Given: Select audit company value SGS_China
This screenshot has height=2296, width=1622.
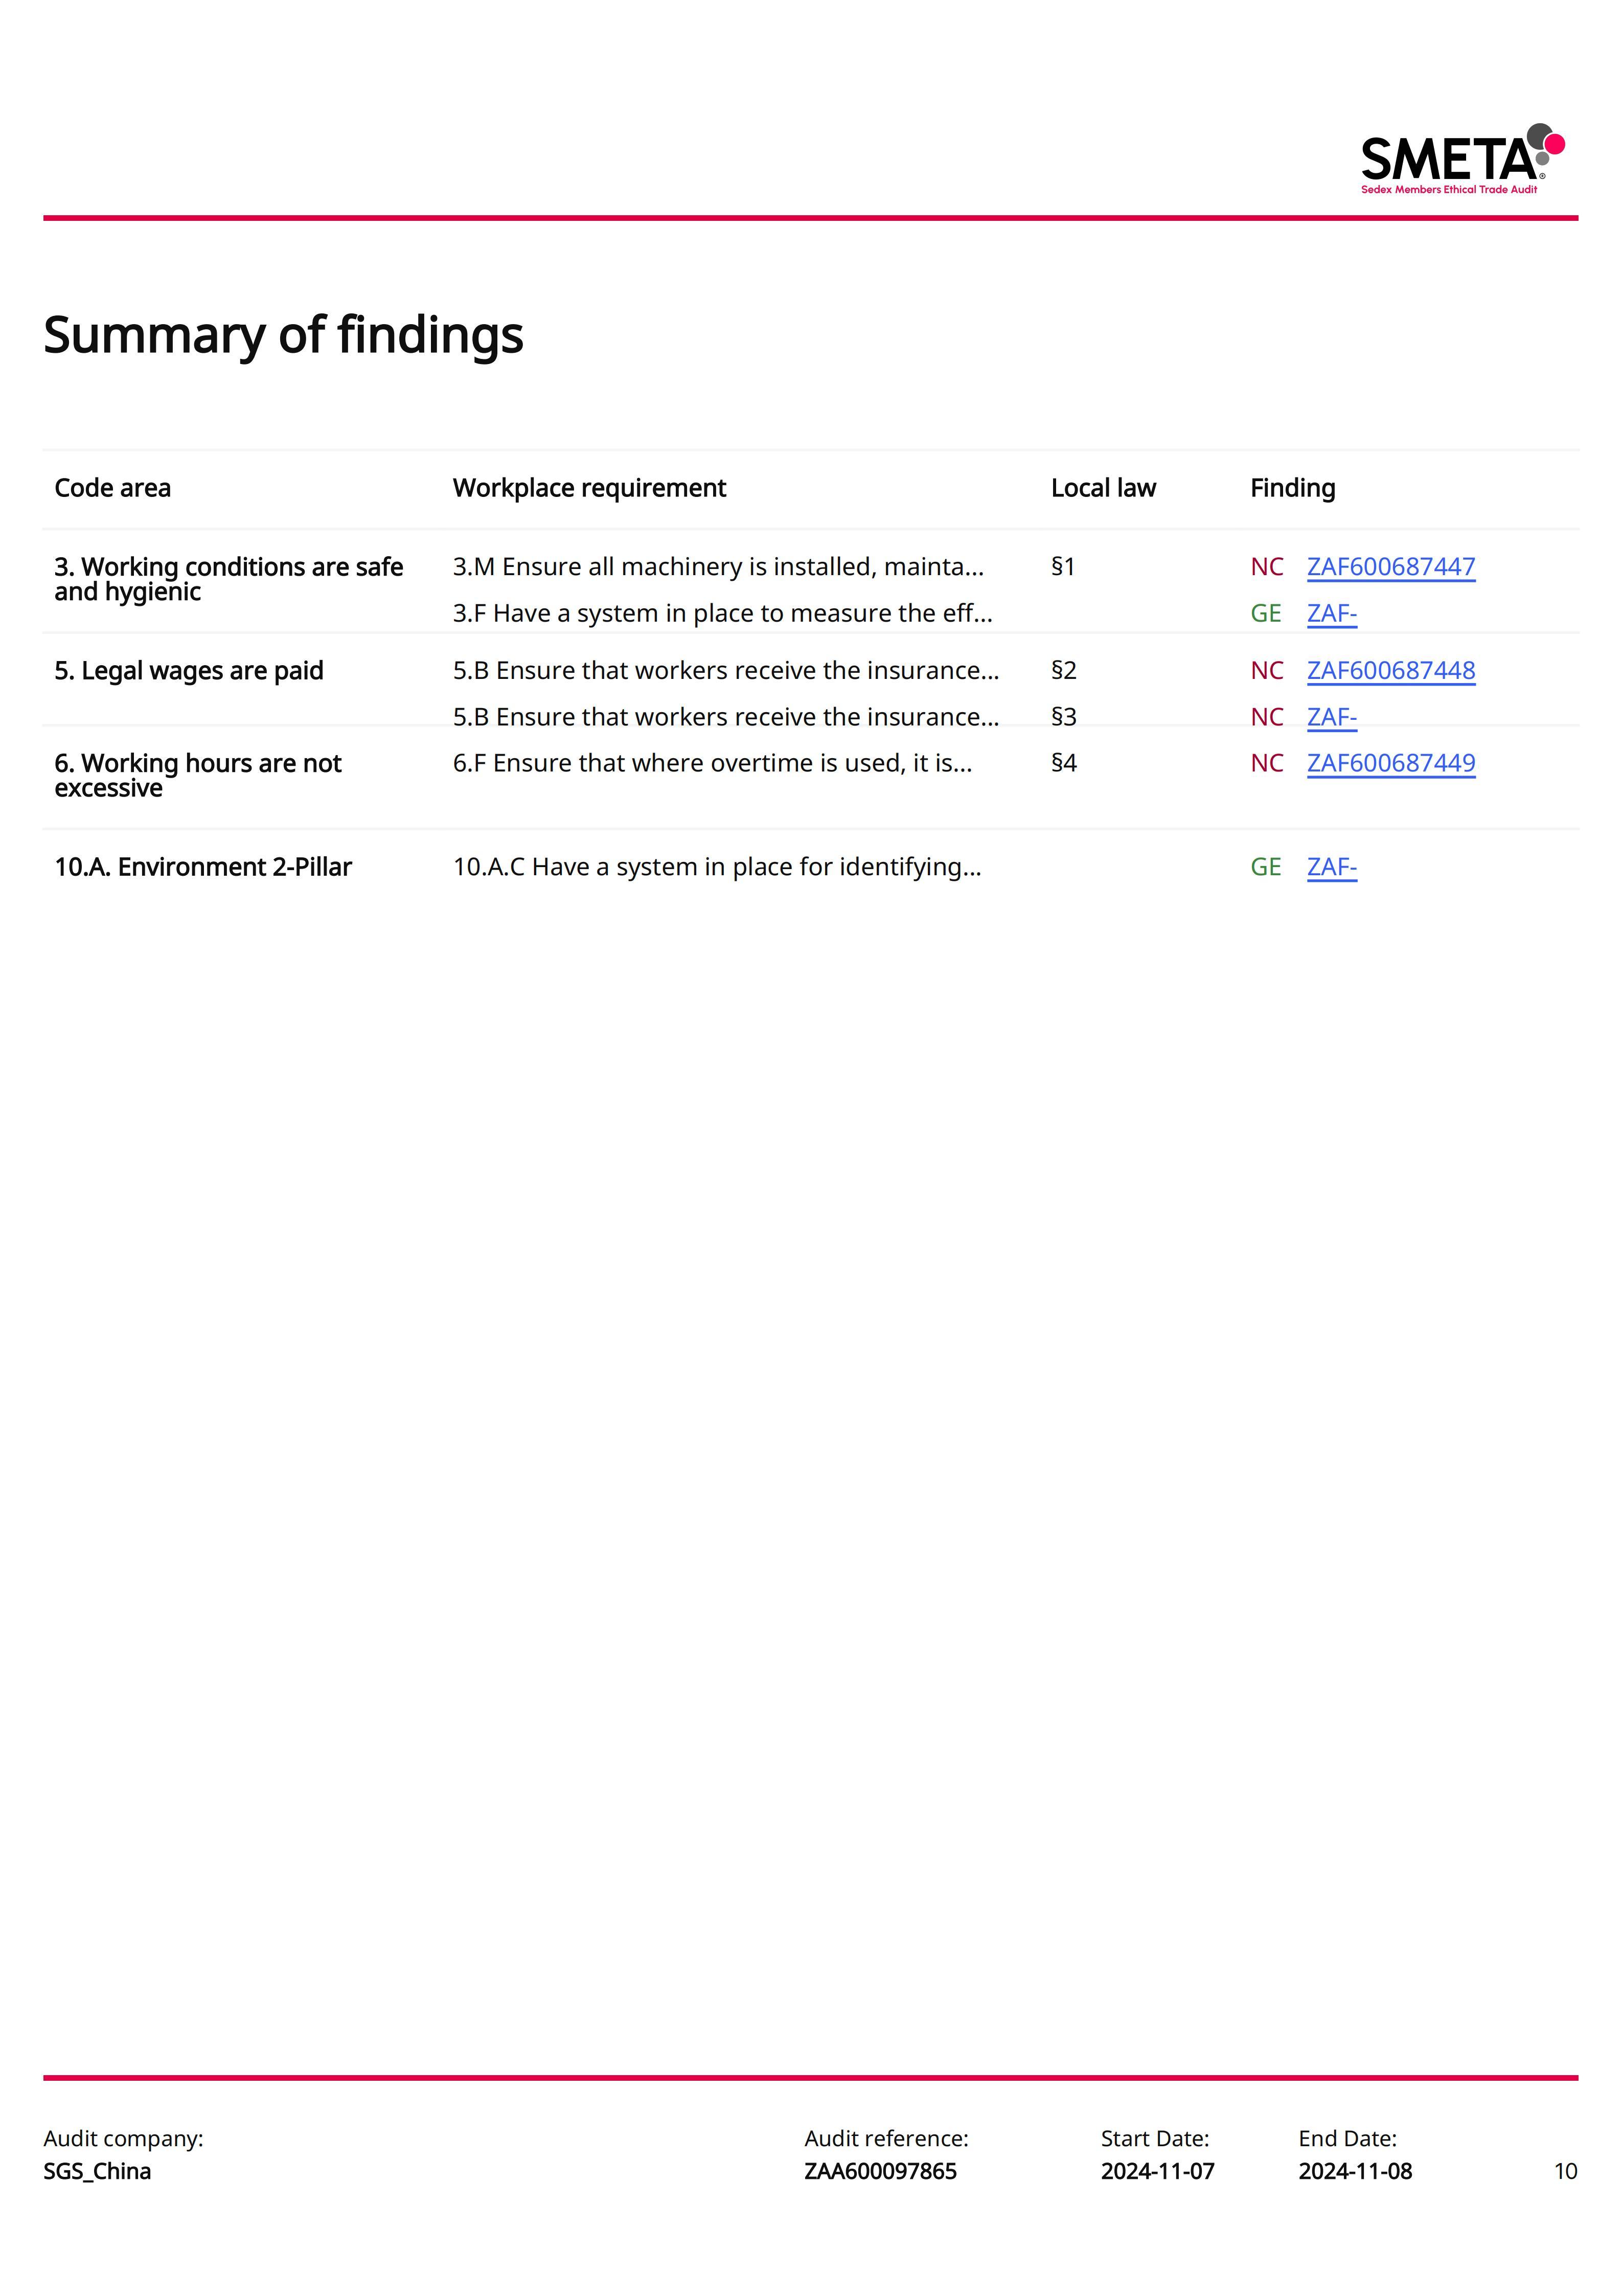Looking at the screenshot, I should (97, 2172).
